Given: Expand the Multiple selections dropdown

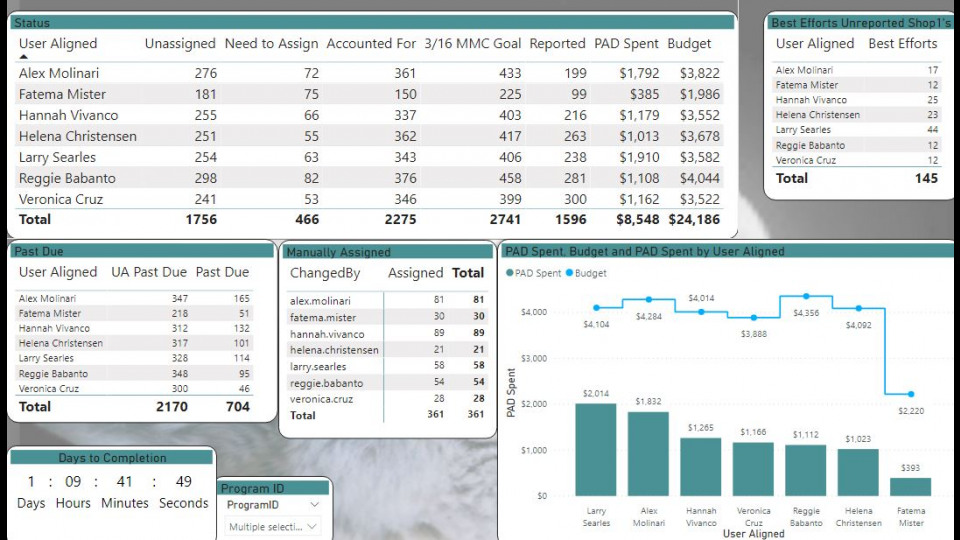Looking at the screenshot, I should click(x=312, y=527).
